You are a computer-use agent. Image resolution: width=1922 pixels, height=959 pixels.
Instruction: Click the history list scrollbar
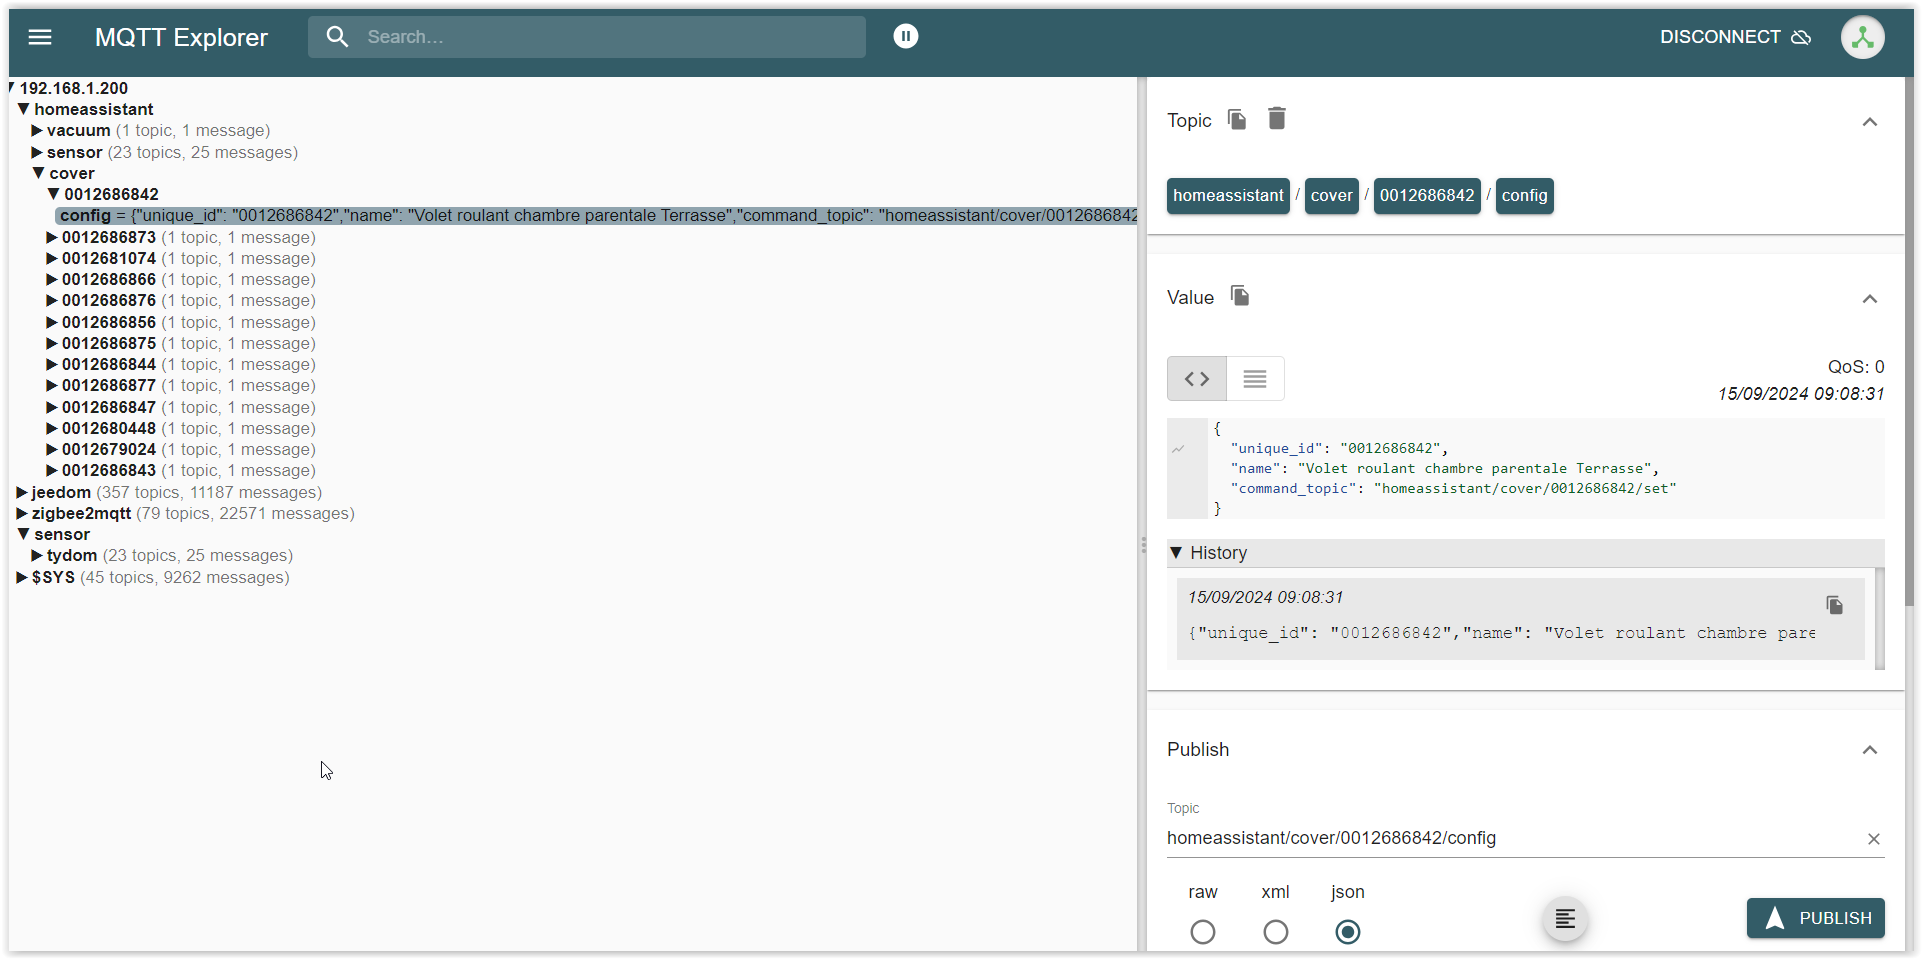1879,618
